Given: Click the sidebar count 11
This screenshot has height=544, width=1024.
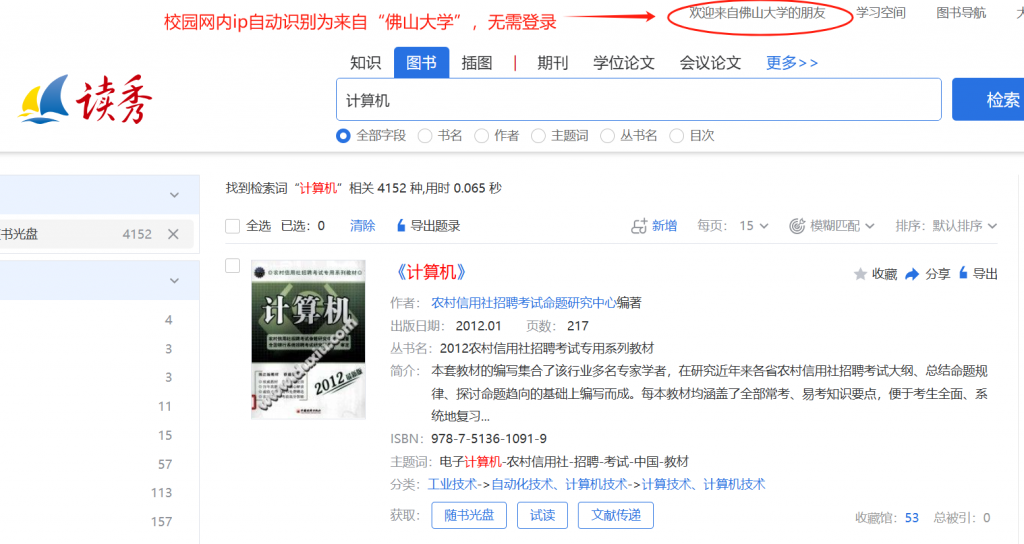Looking at the screenshot, I should tap(165, 406).
